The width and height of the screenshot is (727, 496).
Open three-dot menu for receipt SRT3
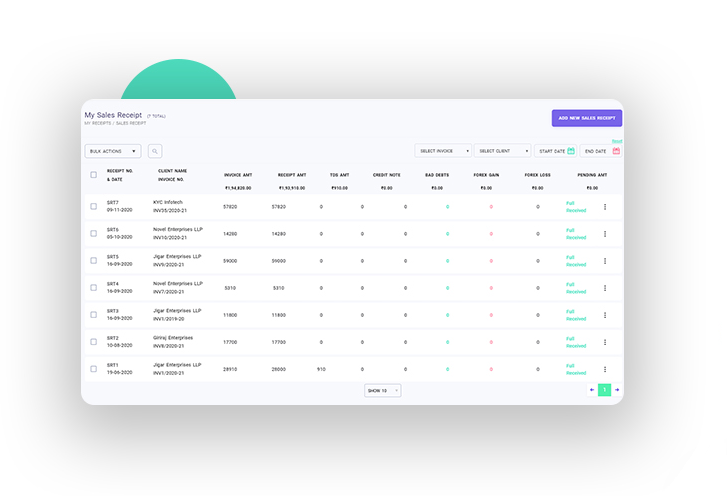(x=604, y=315)
